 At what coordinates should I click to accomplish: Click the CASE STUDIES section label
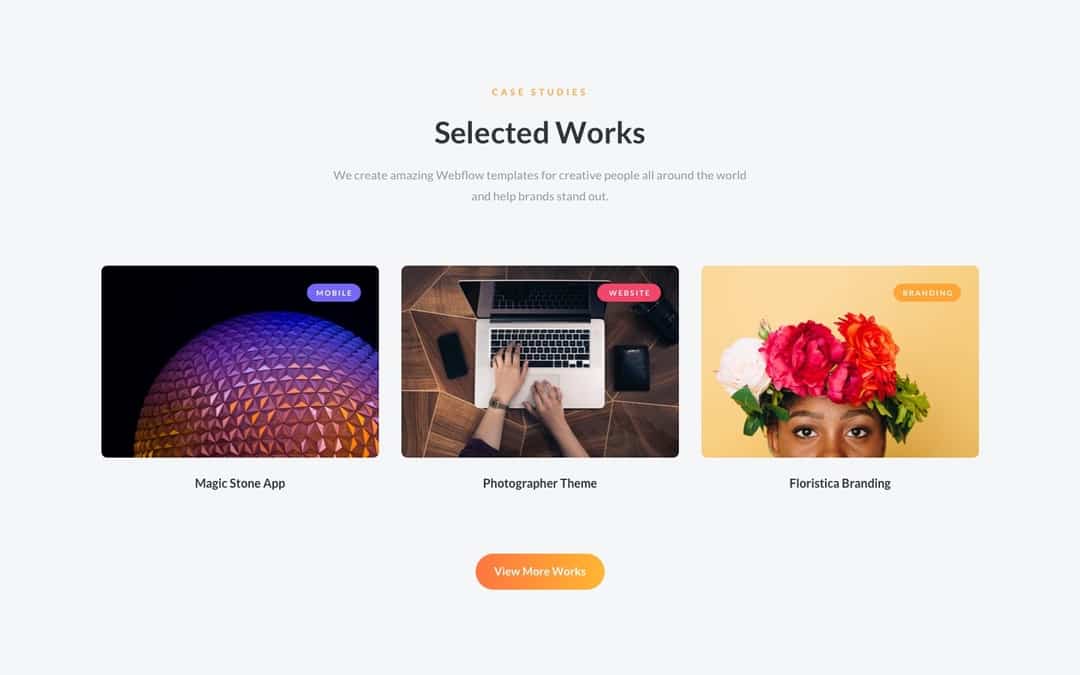[539, 92]
